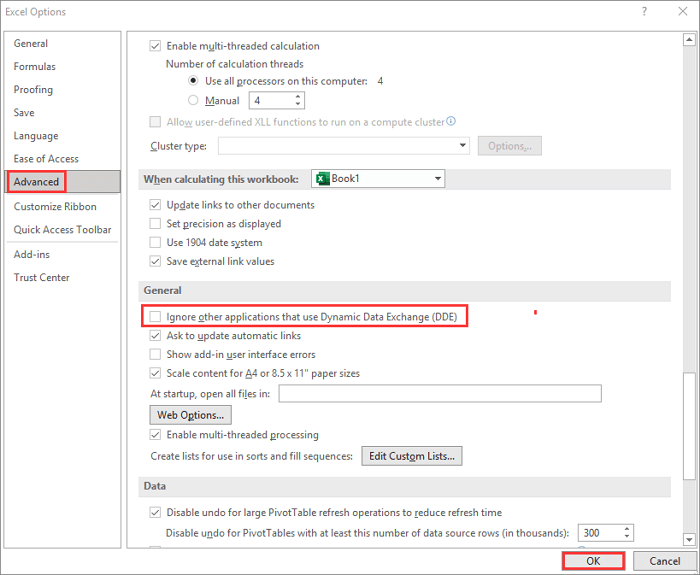Click the Help question mark icon

click(644, 12)
